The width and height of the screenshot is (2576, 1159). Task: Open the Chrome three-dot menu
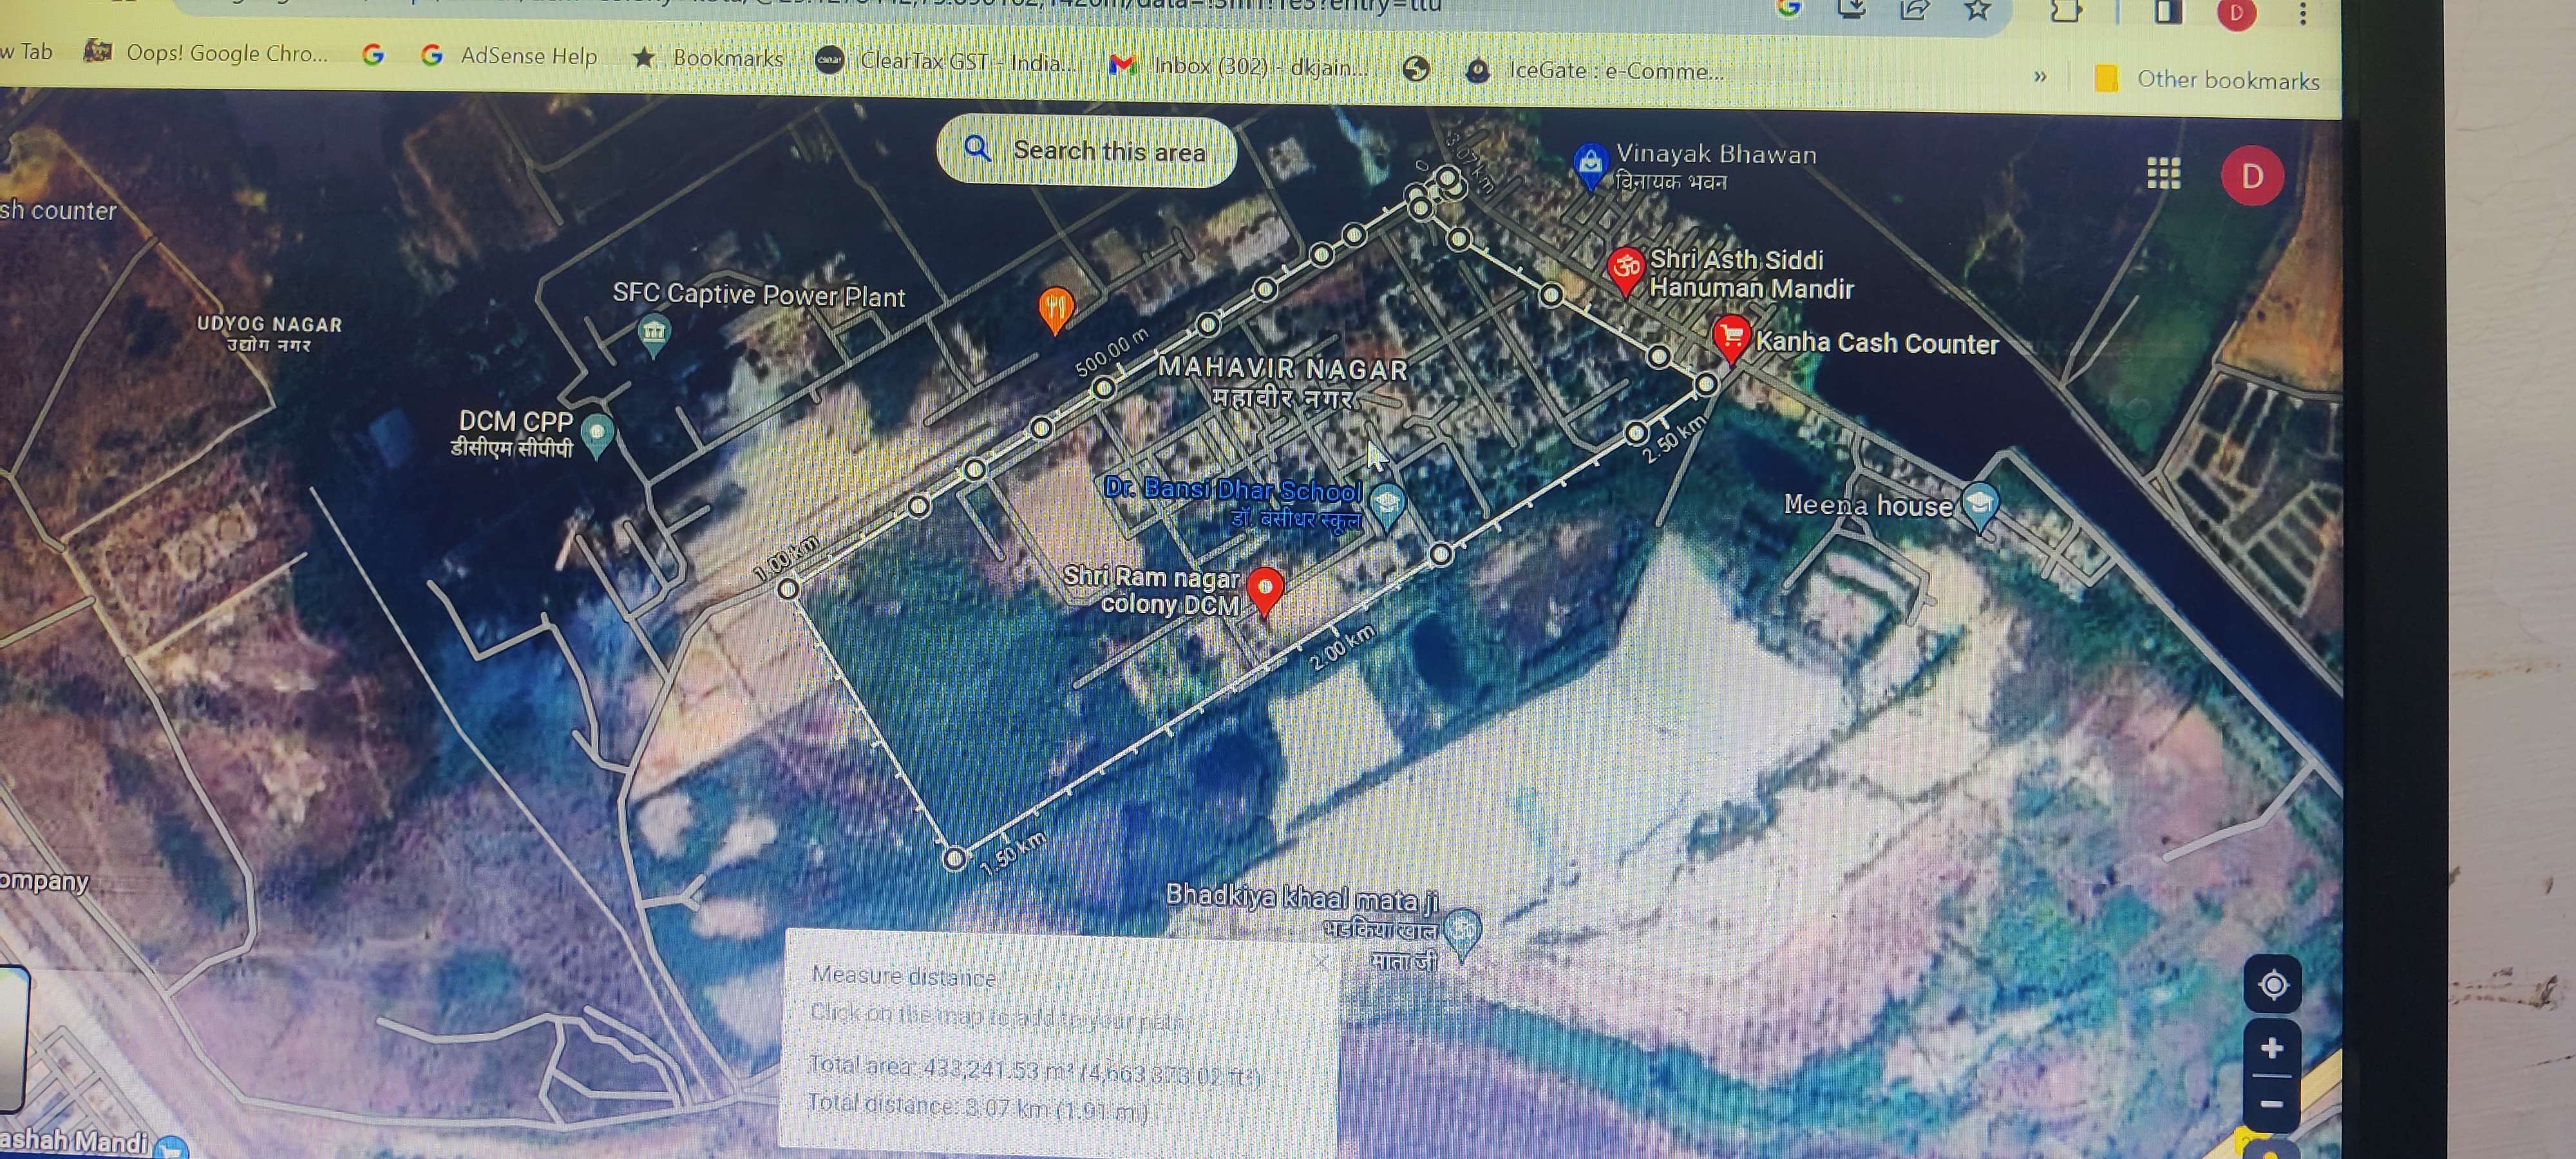pyautogui.click(x=2302, y=14)
